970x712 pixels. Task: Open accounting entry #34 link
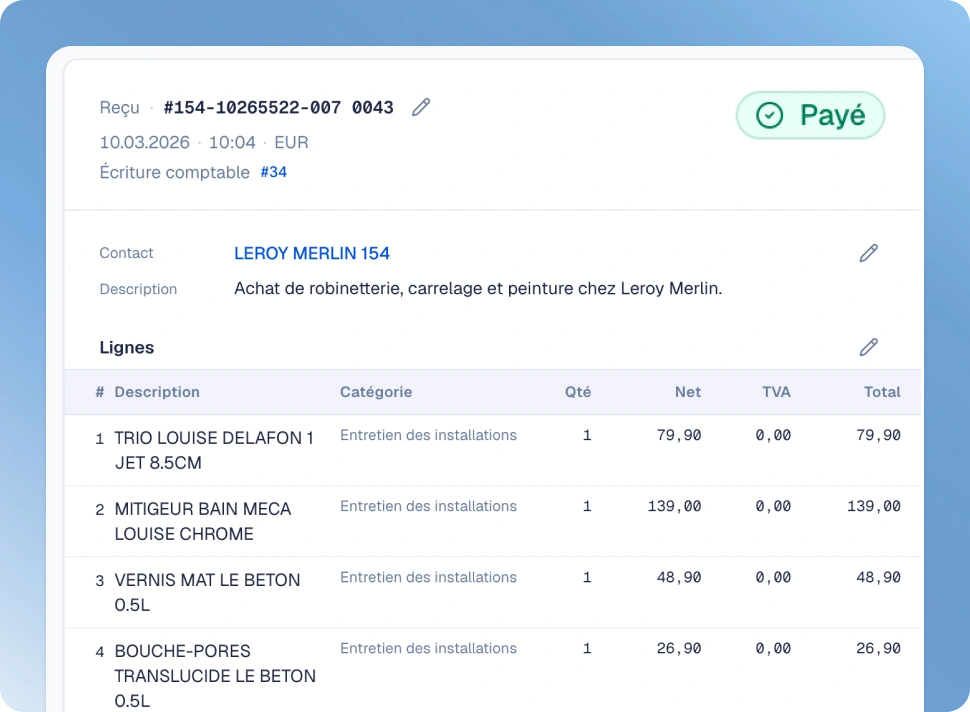point(273,172)
